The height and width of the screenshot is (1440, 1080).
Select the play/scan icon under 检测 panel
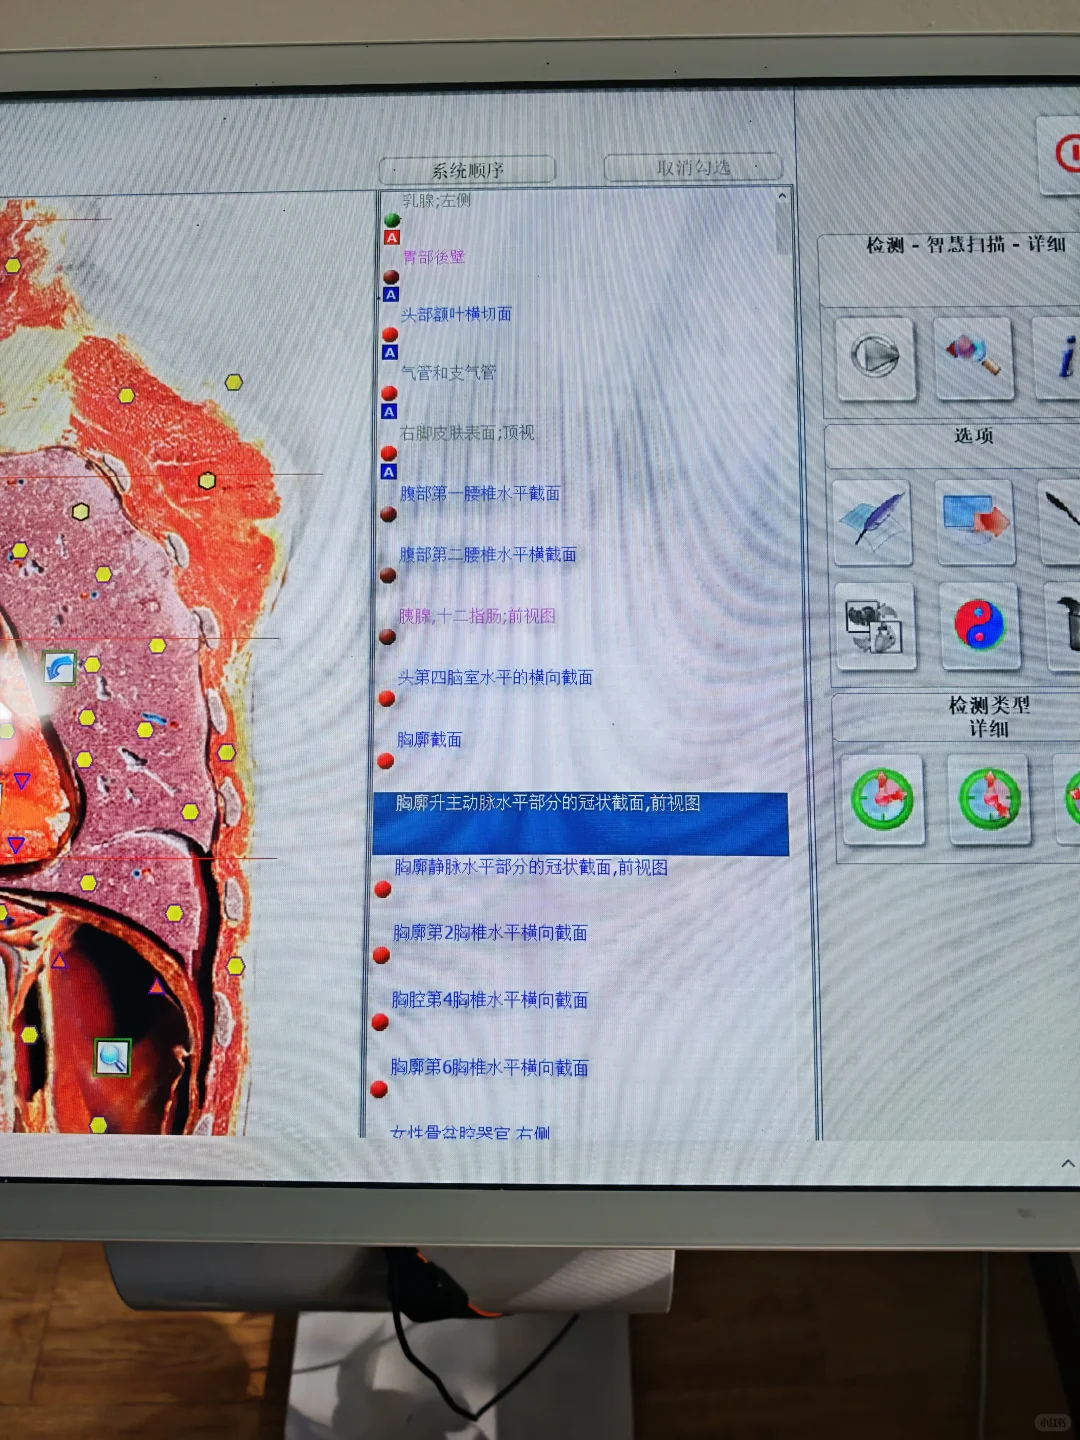[875, 358]
